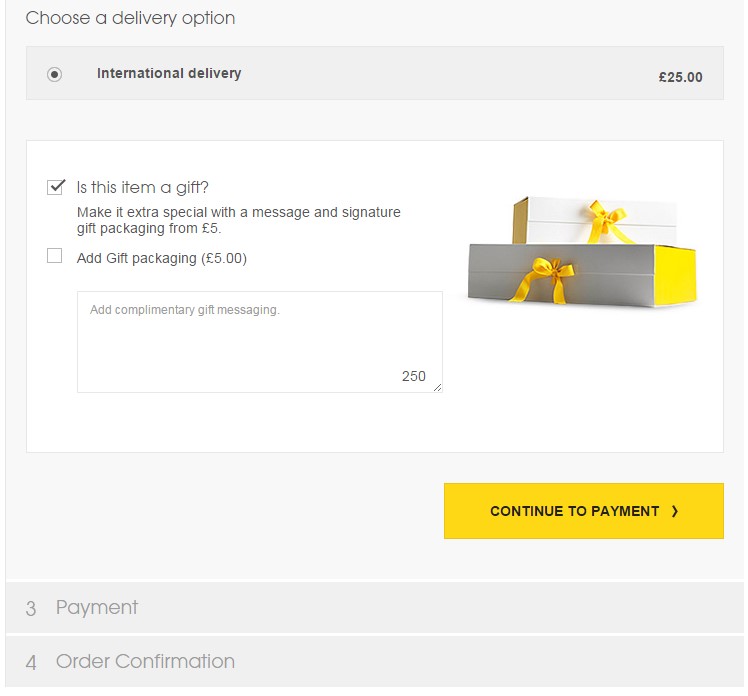Select the International delivery radio button
This screenshot has width=748, height=696.
pos(54,74)
